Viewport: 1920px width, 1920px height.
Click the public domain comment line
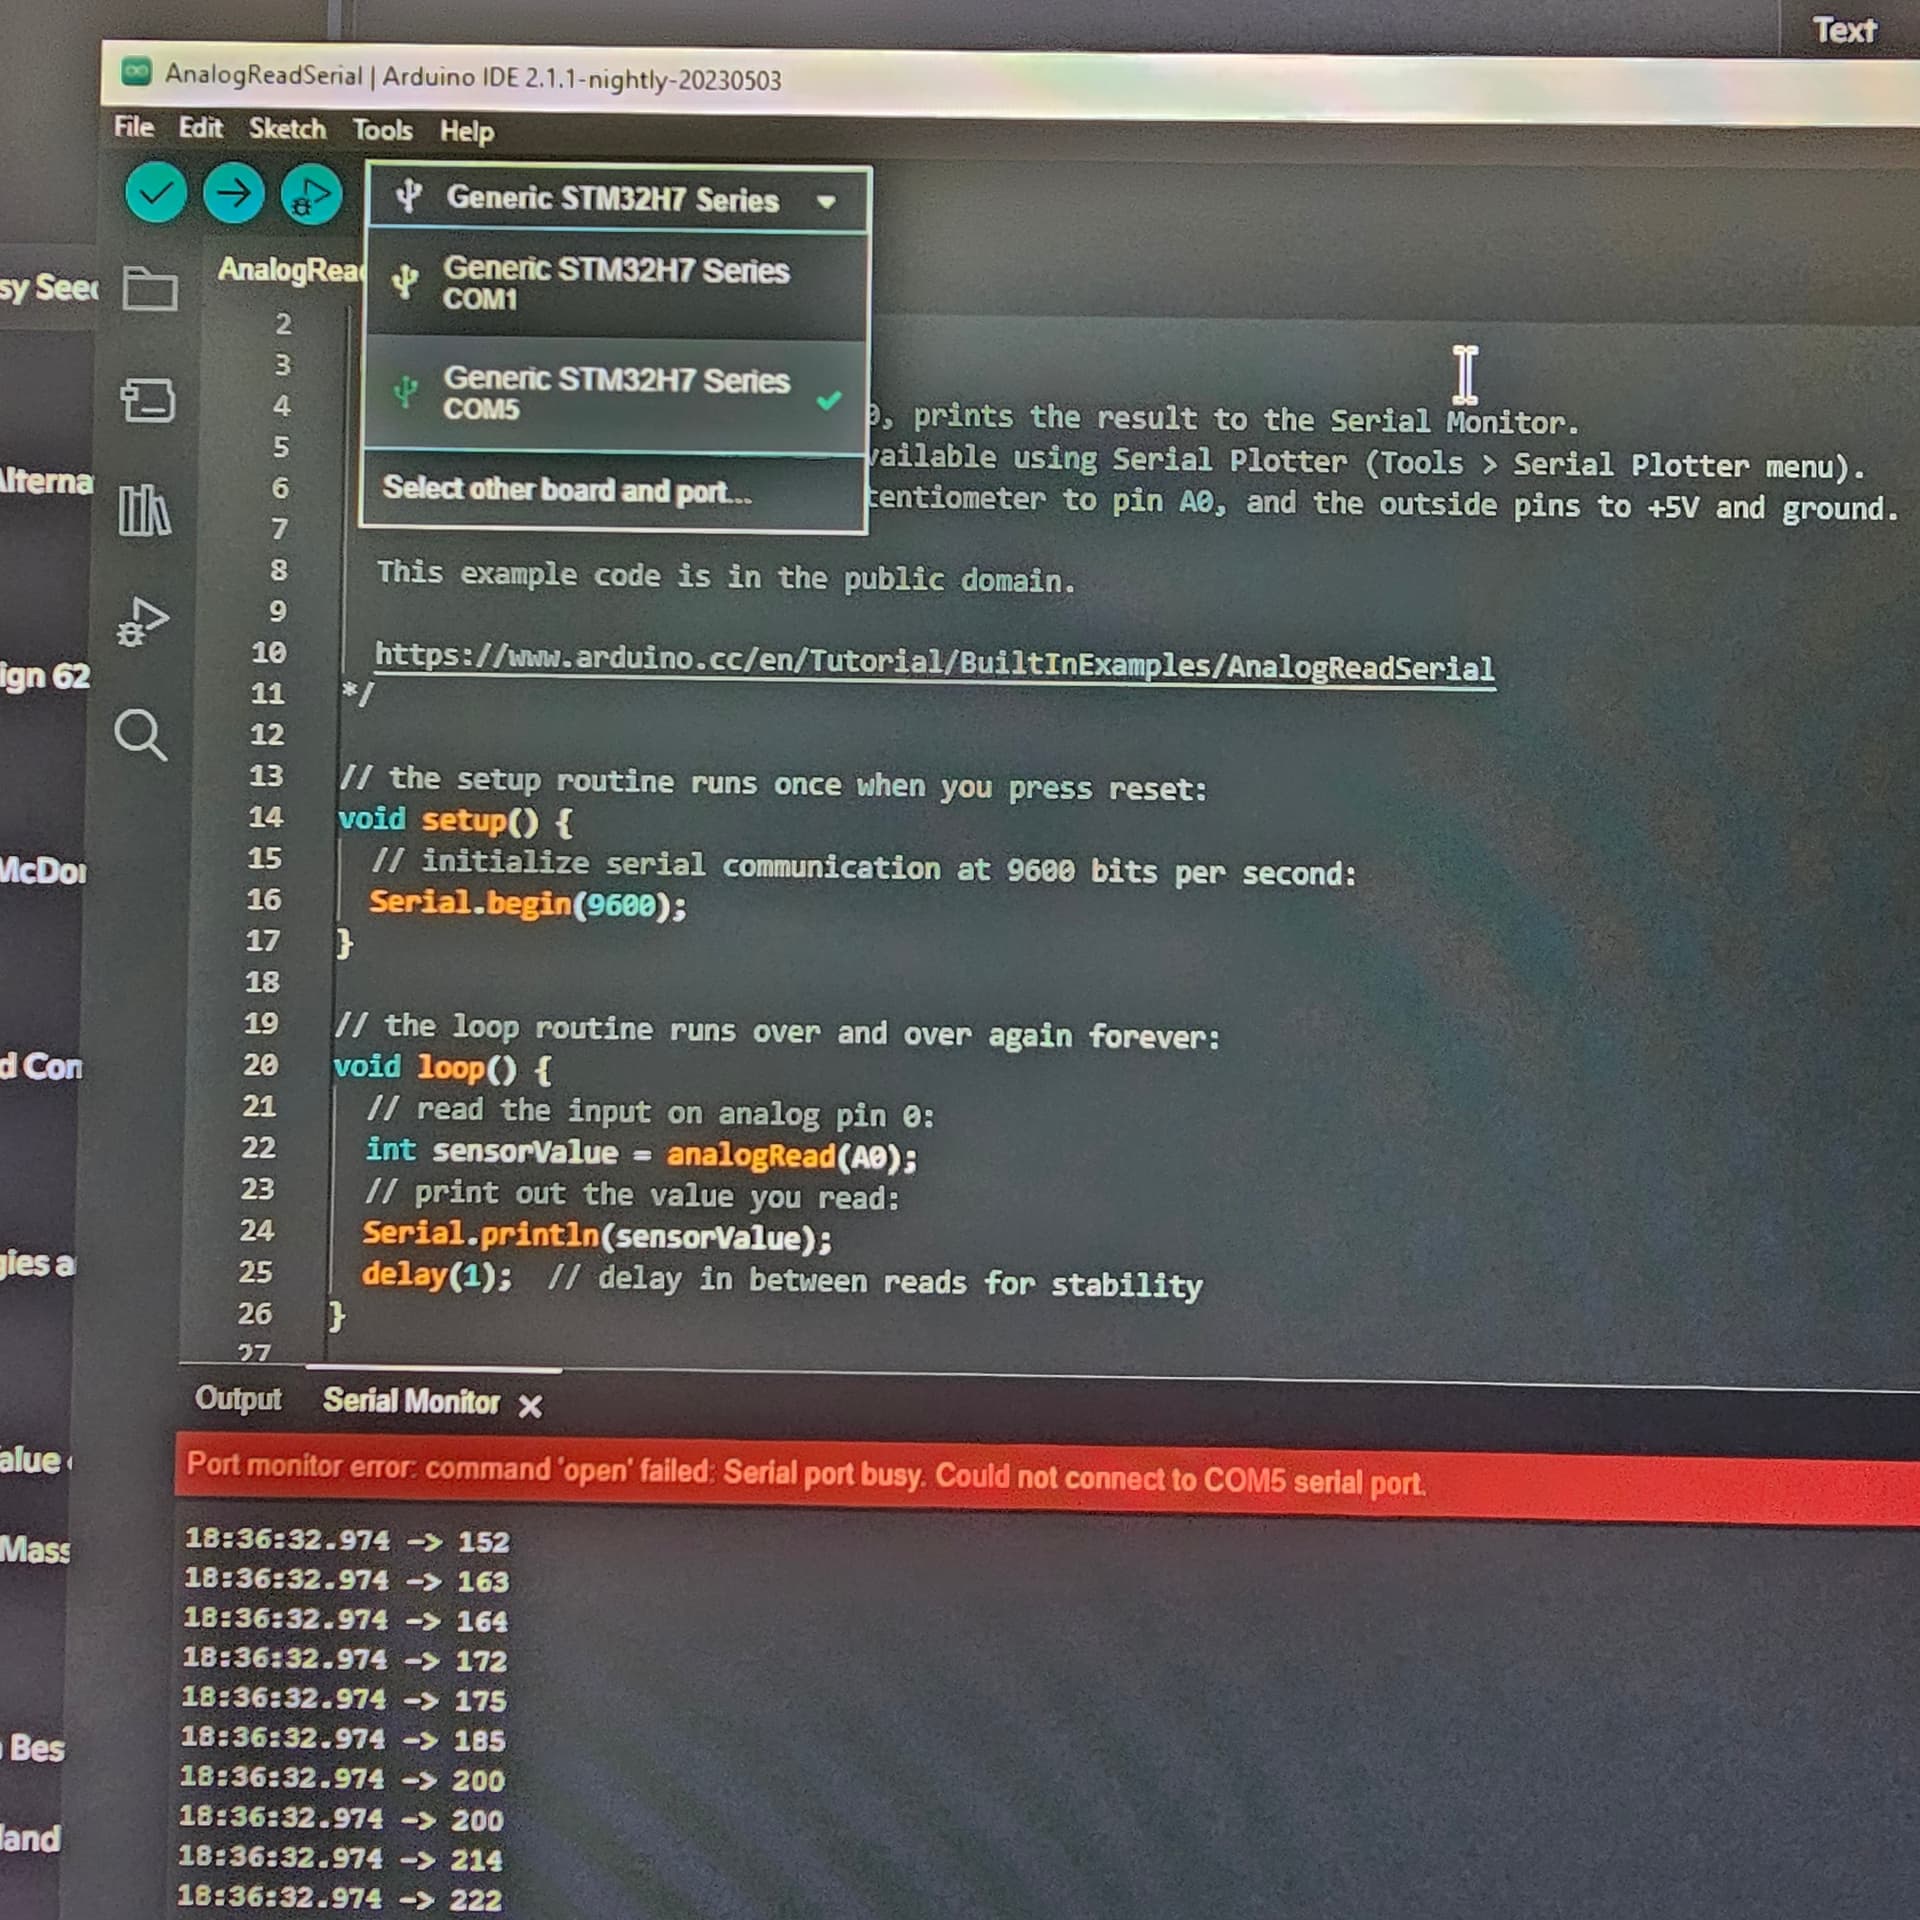point(726,576)
